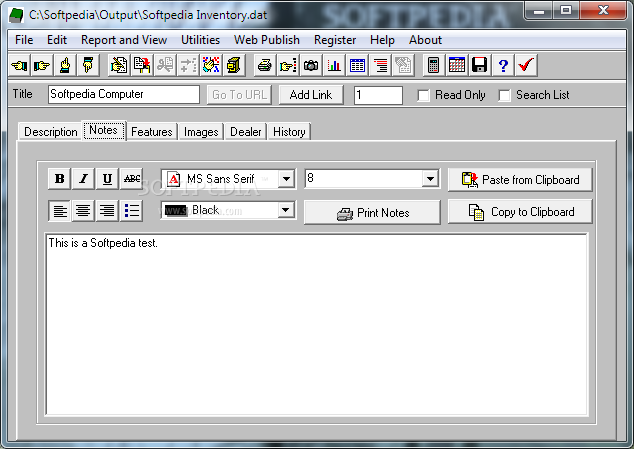Open the Edit menu
Image resolution: width=634 pixels, height=449 pixels.
(57, 40)
